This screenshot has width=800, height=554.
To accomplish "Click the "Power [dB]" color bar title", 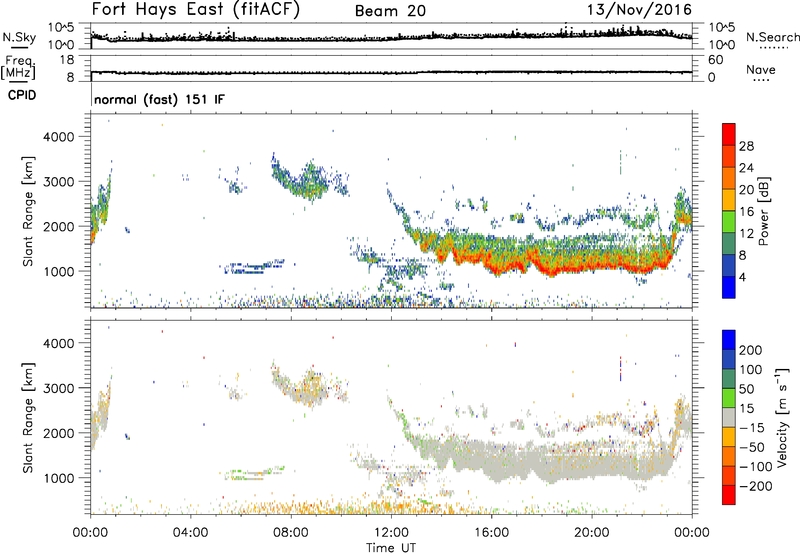I will [x=764, y=211].
